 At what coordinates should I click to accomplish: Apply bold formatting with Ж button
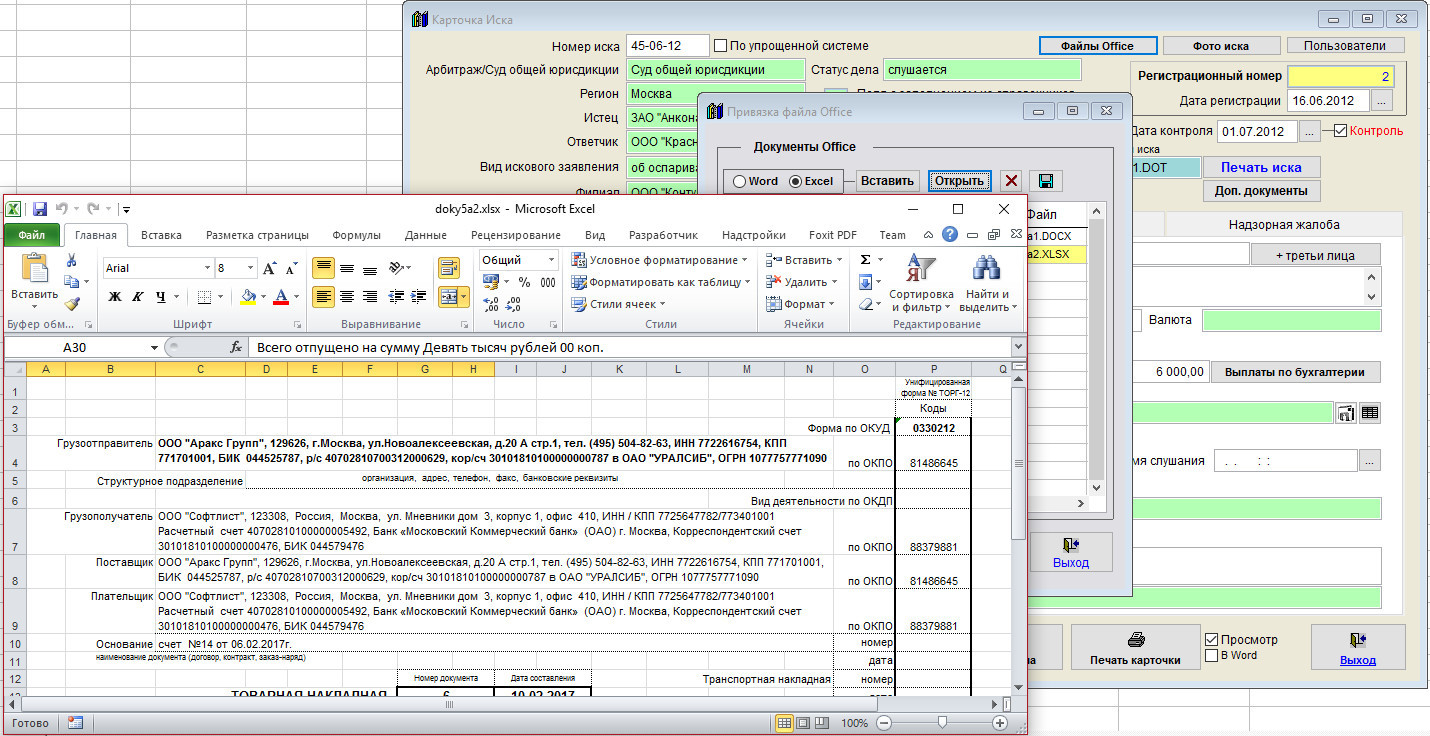114,297
